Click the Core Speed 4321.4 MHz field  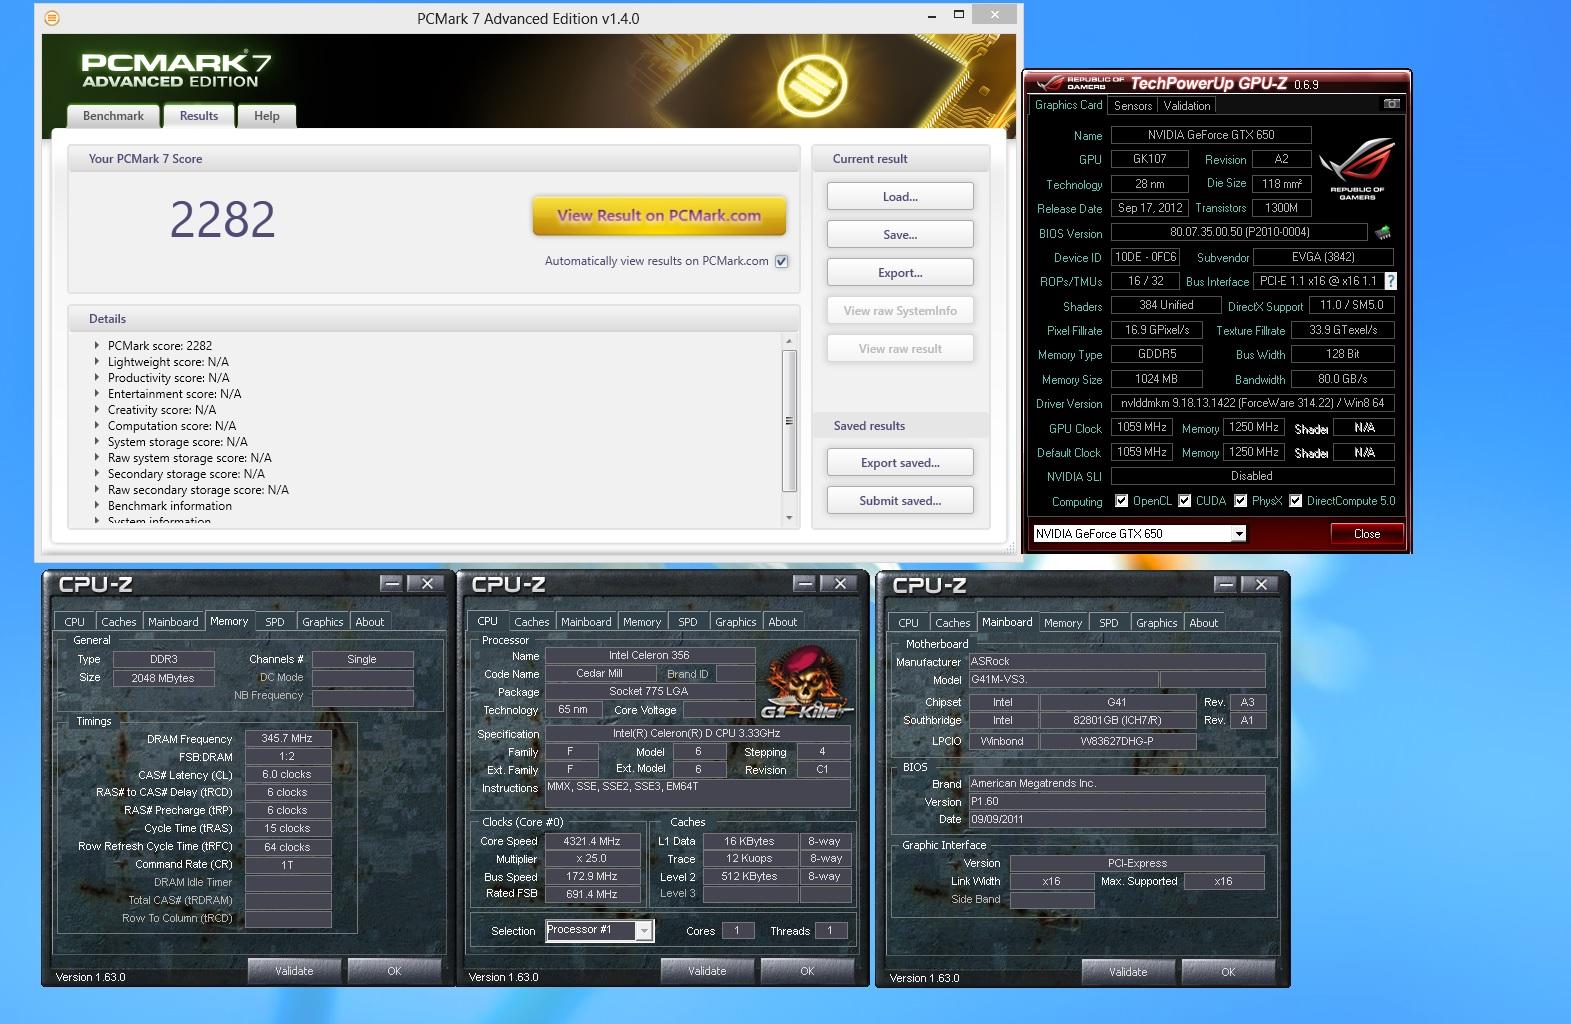pyautogui.click(x=592, y=842)
